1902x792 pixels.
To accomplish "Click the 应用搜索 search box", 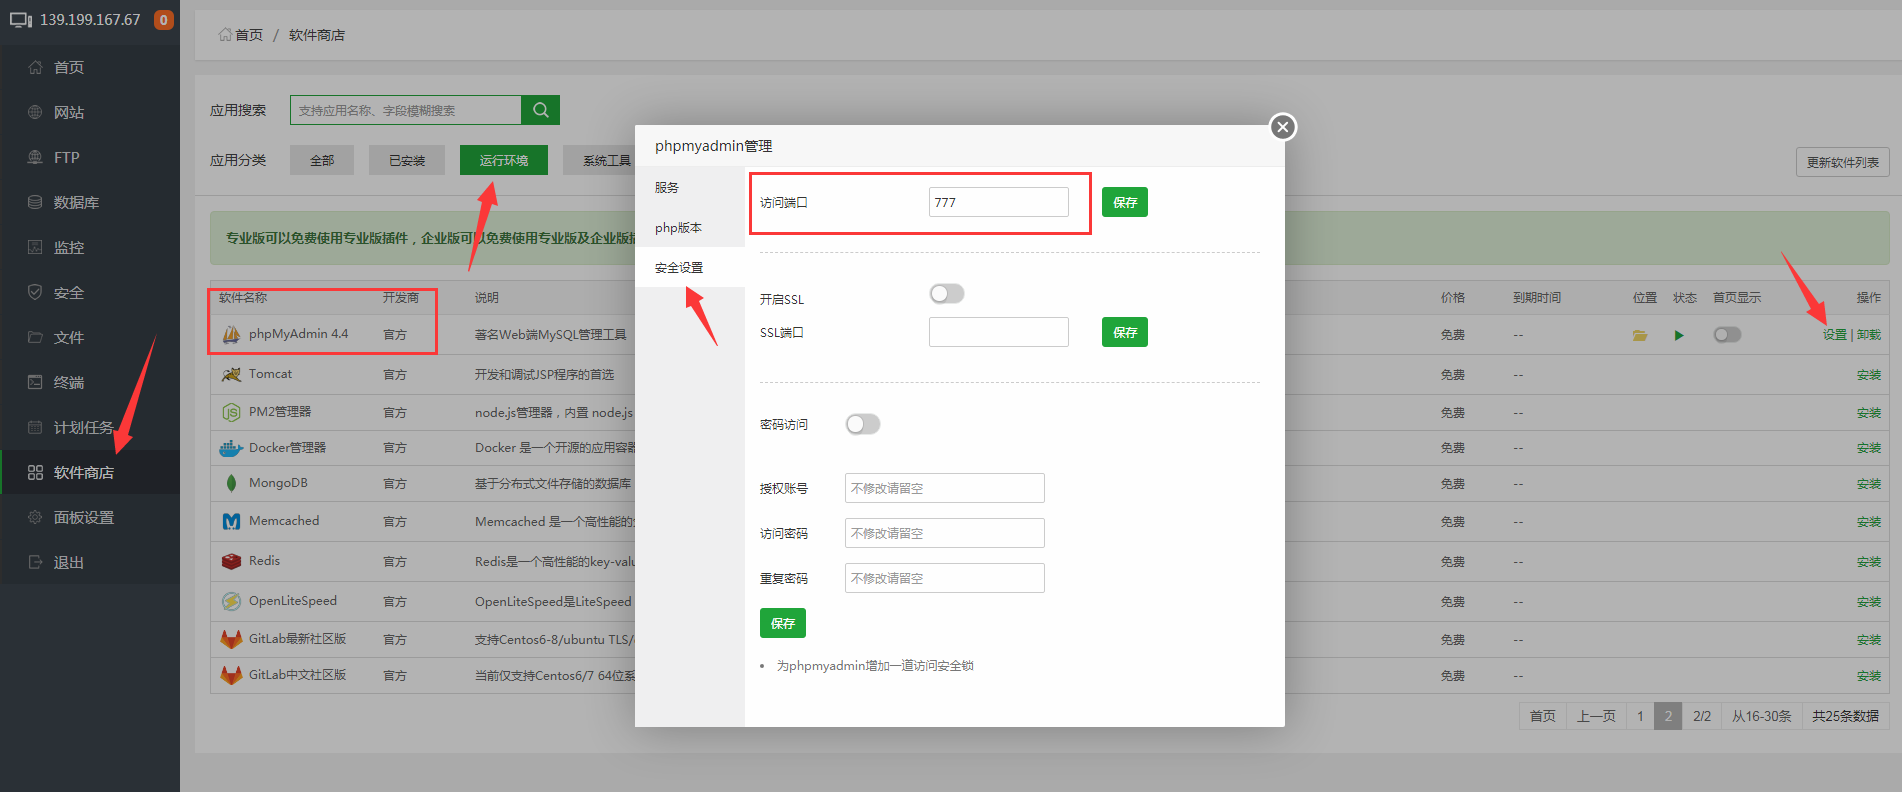I will (x=406, y=110).
